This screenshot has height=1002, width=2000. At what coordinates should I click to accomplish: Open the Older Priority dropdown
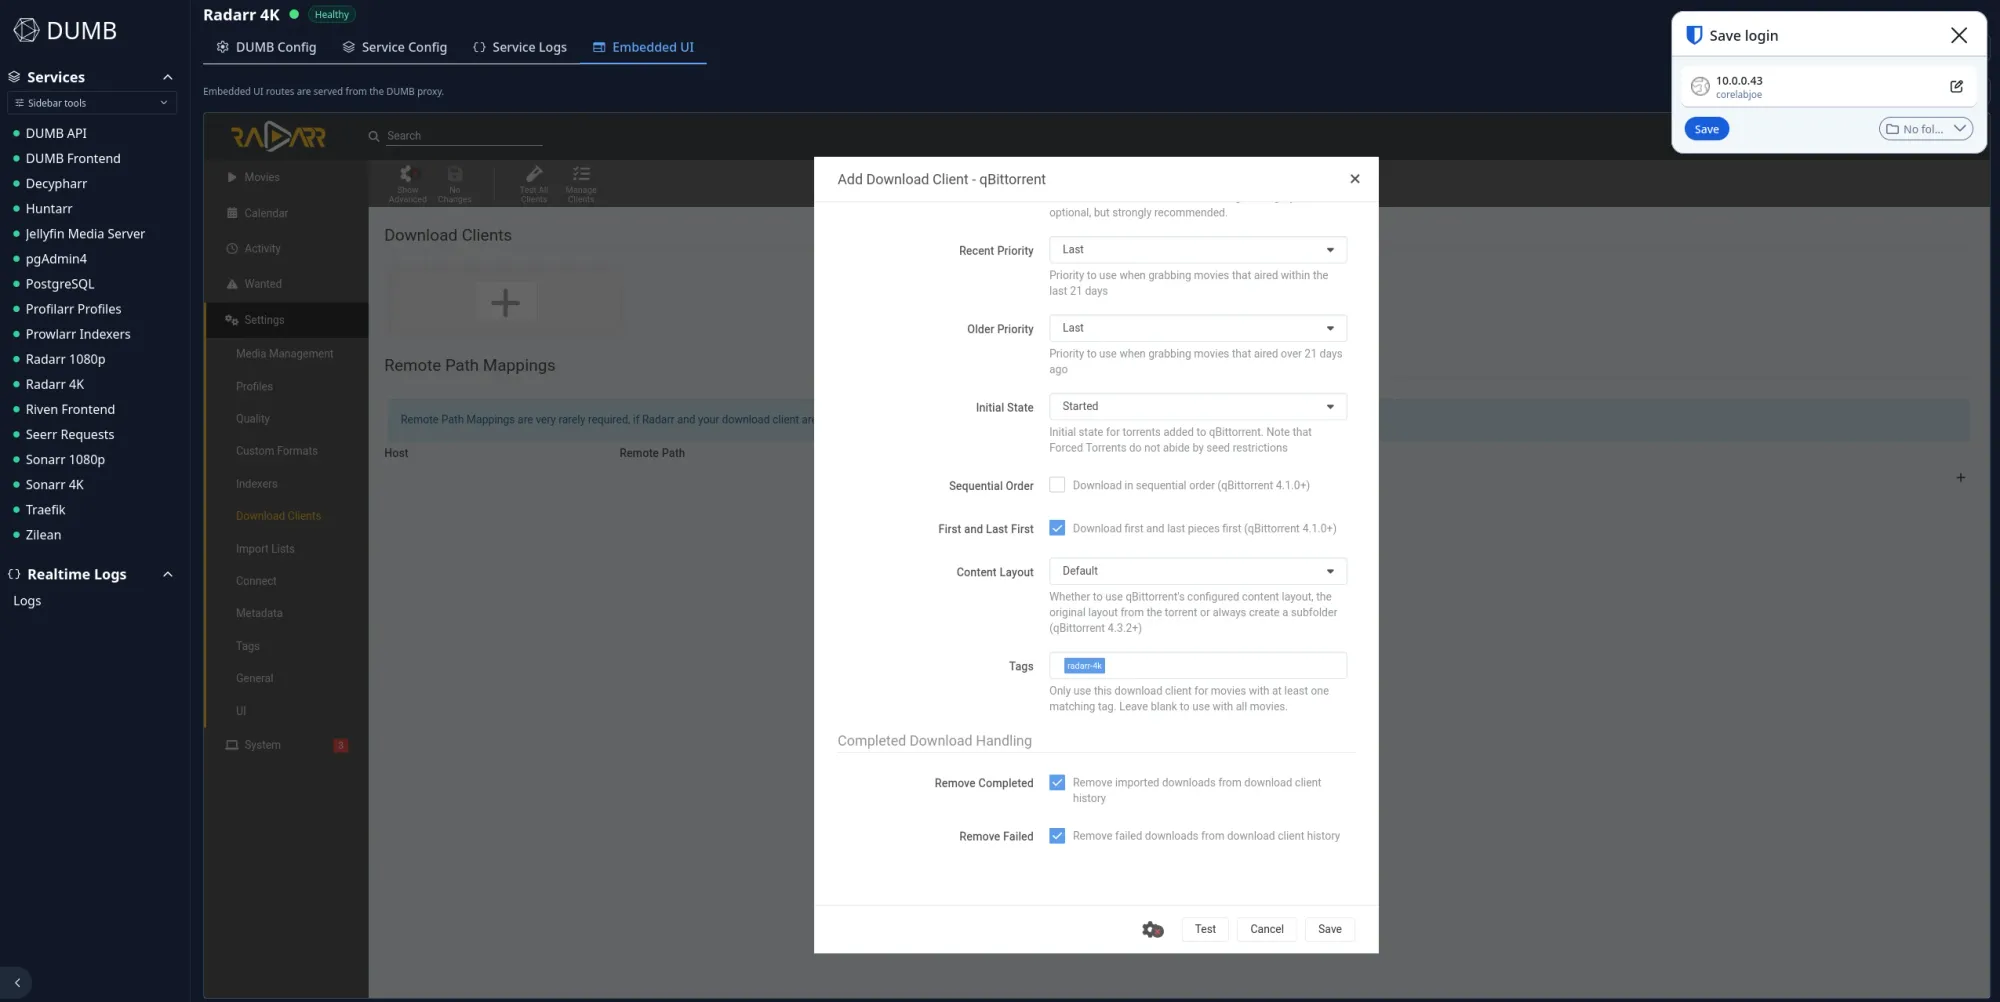click(1198, 328)
